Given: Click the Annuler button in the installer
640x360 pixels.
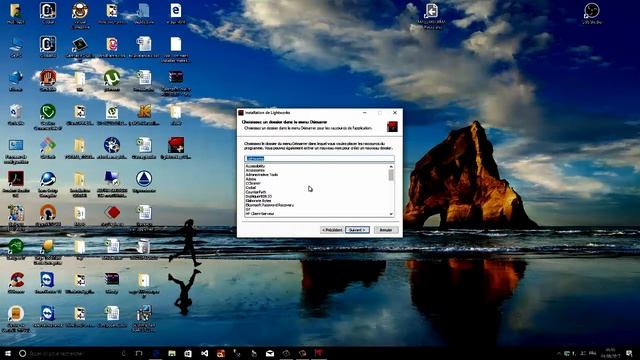Looking at the screenshot, I should [x=386, y=230].
